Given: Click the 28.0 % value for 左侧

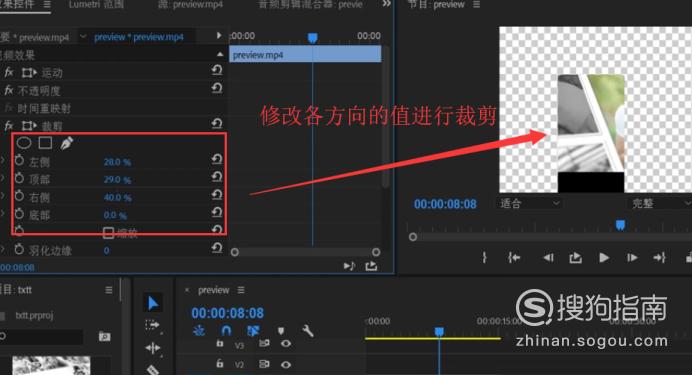Looking at the screenshot, I should 117,162.
